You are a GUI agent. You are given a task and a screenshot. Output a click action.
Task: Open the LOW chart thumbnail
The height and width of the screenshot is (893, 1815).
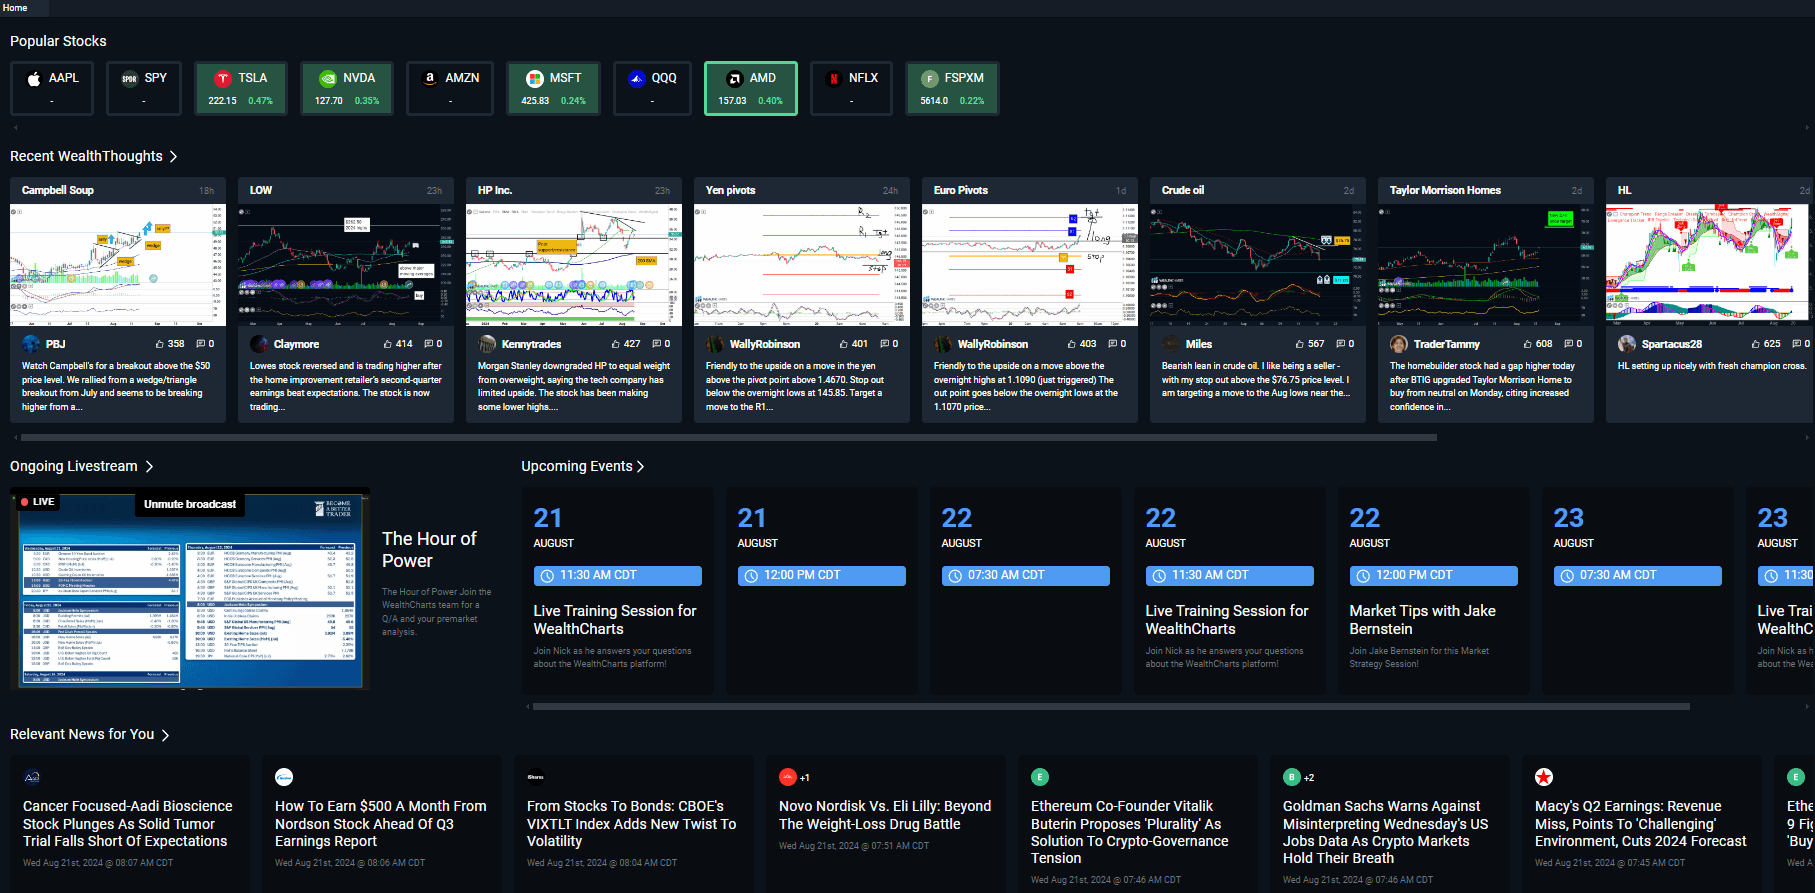click(x=346, y=265)
